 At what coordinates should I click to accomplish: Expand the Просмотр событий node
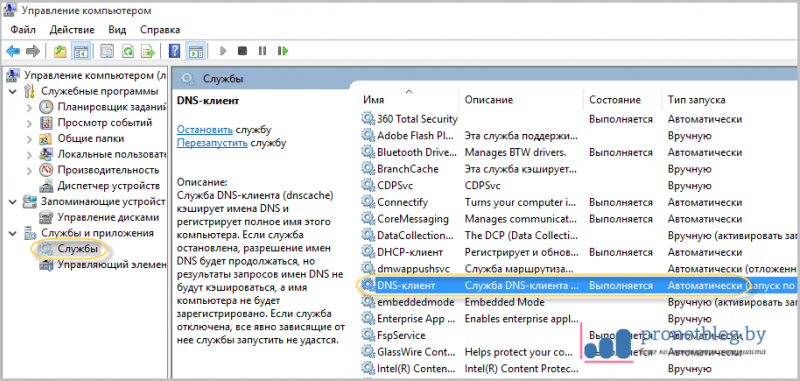pos(29,123)
